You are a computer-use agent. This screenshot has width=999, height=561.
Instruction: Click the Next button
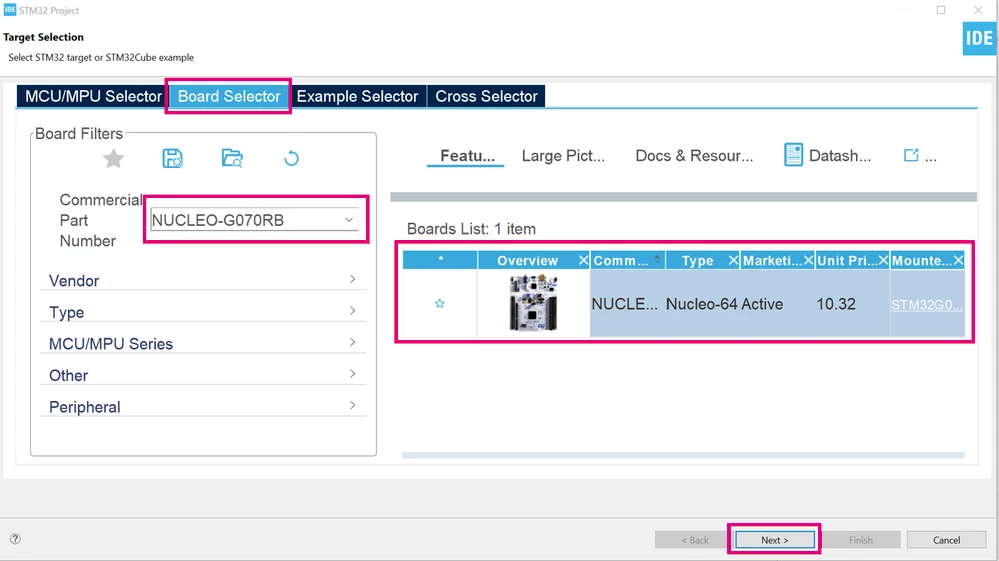[x=774, y=539]
